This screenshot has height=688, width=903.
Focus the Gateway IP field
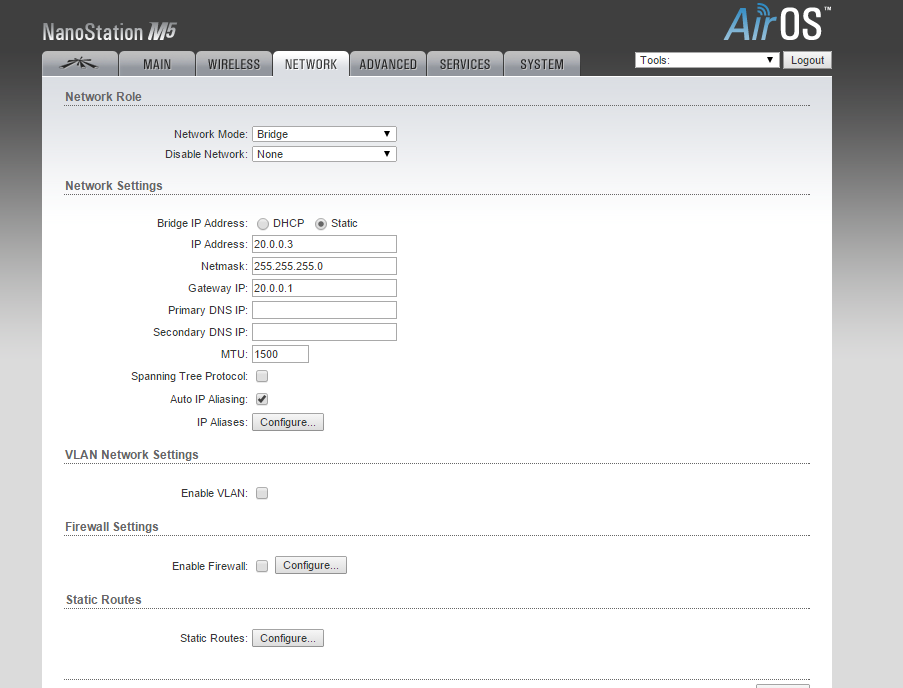pyautogui.click(x=324, y=288)
